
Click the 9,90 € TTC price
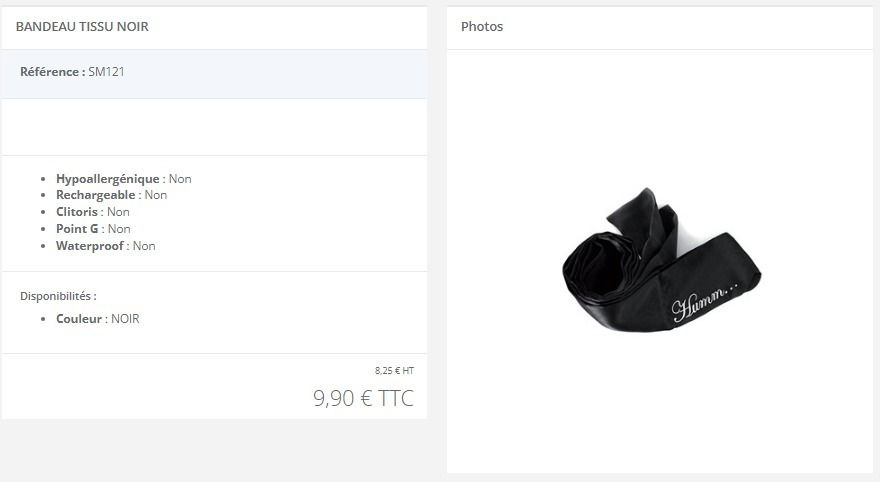[363, 398]
